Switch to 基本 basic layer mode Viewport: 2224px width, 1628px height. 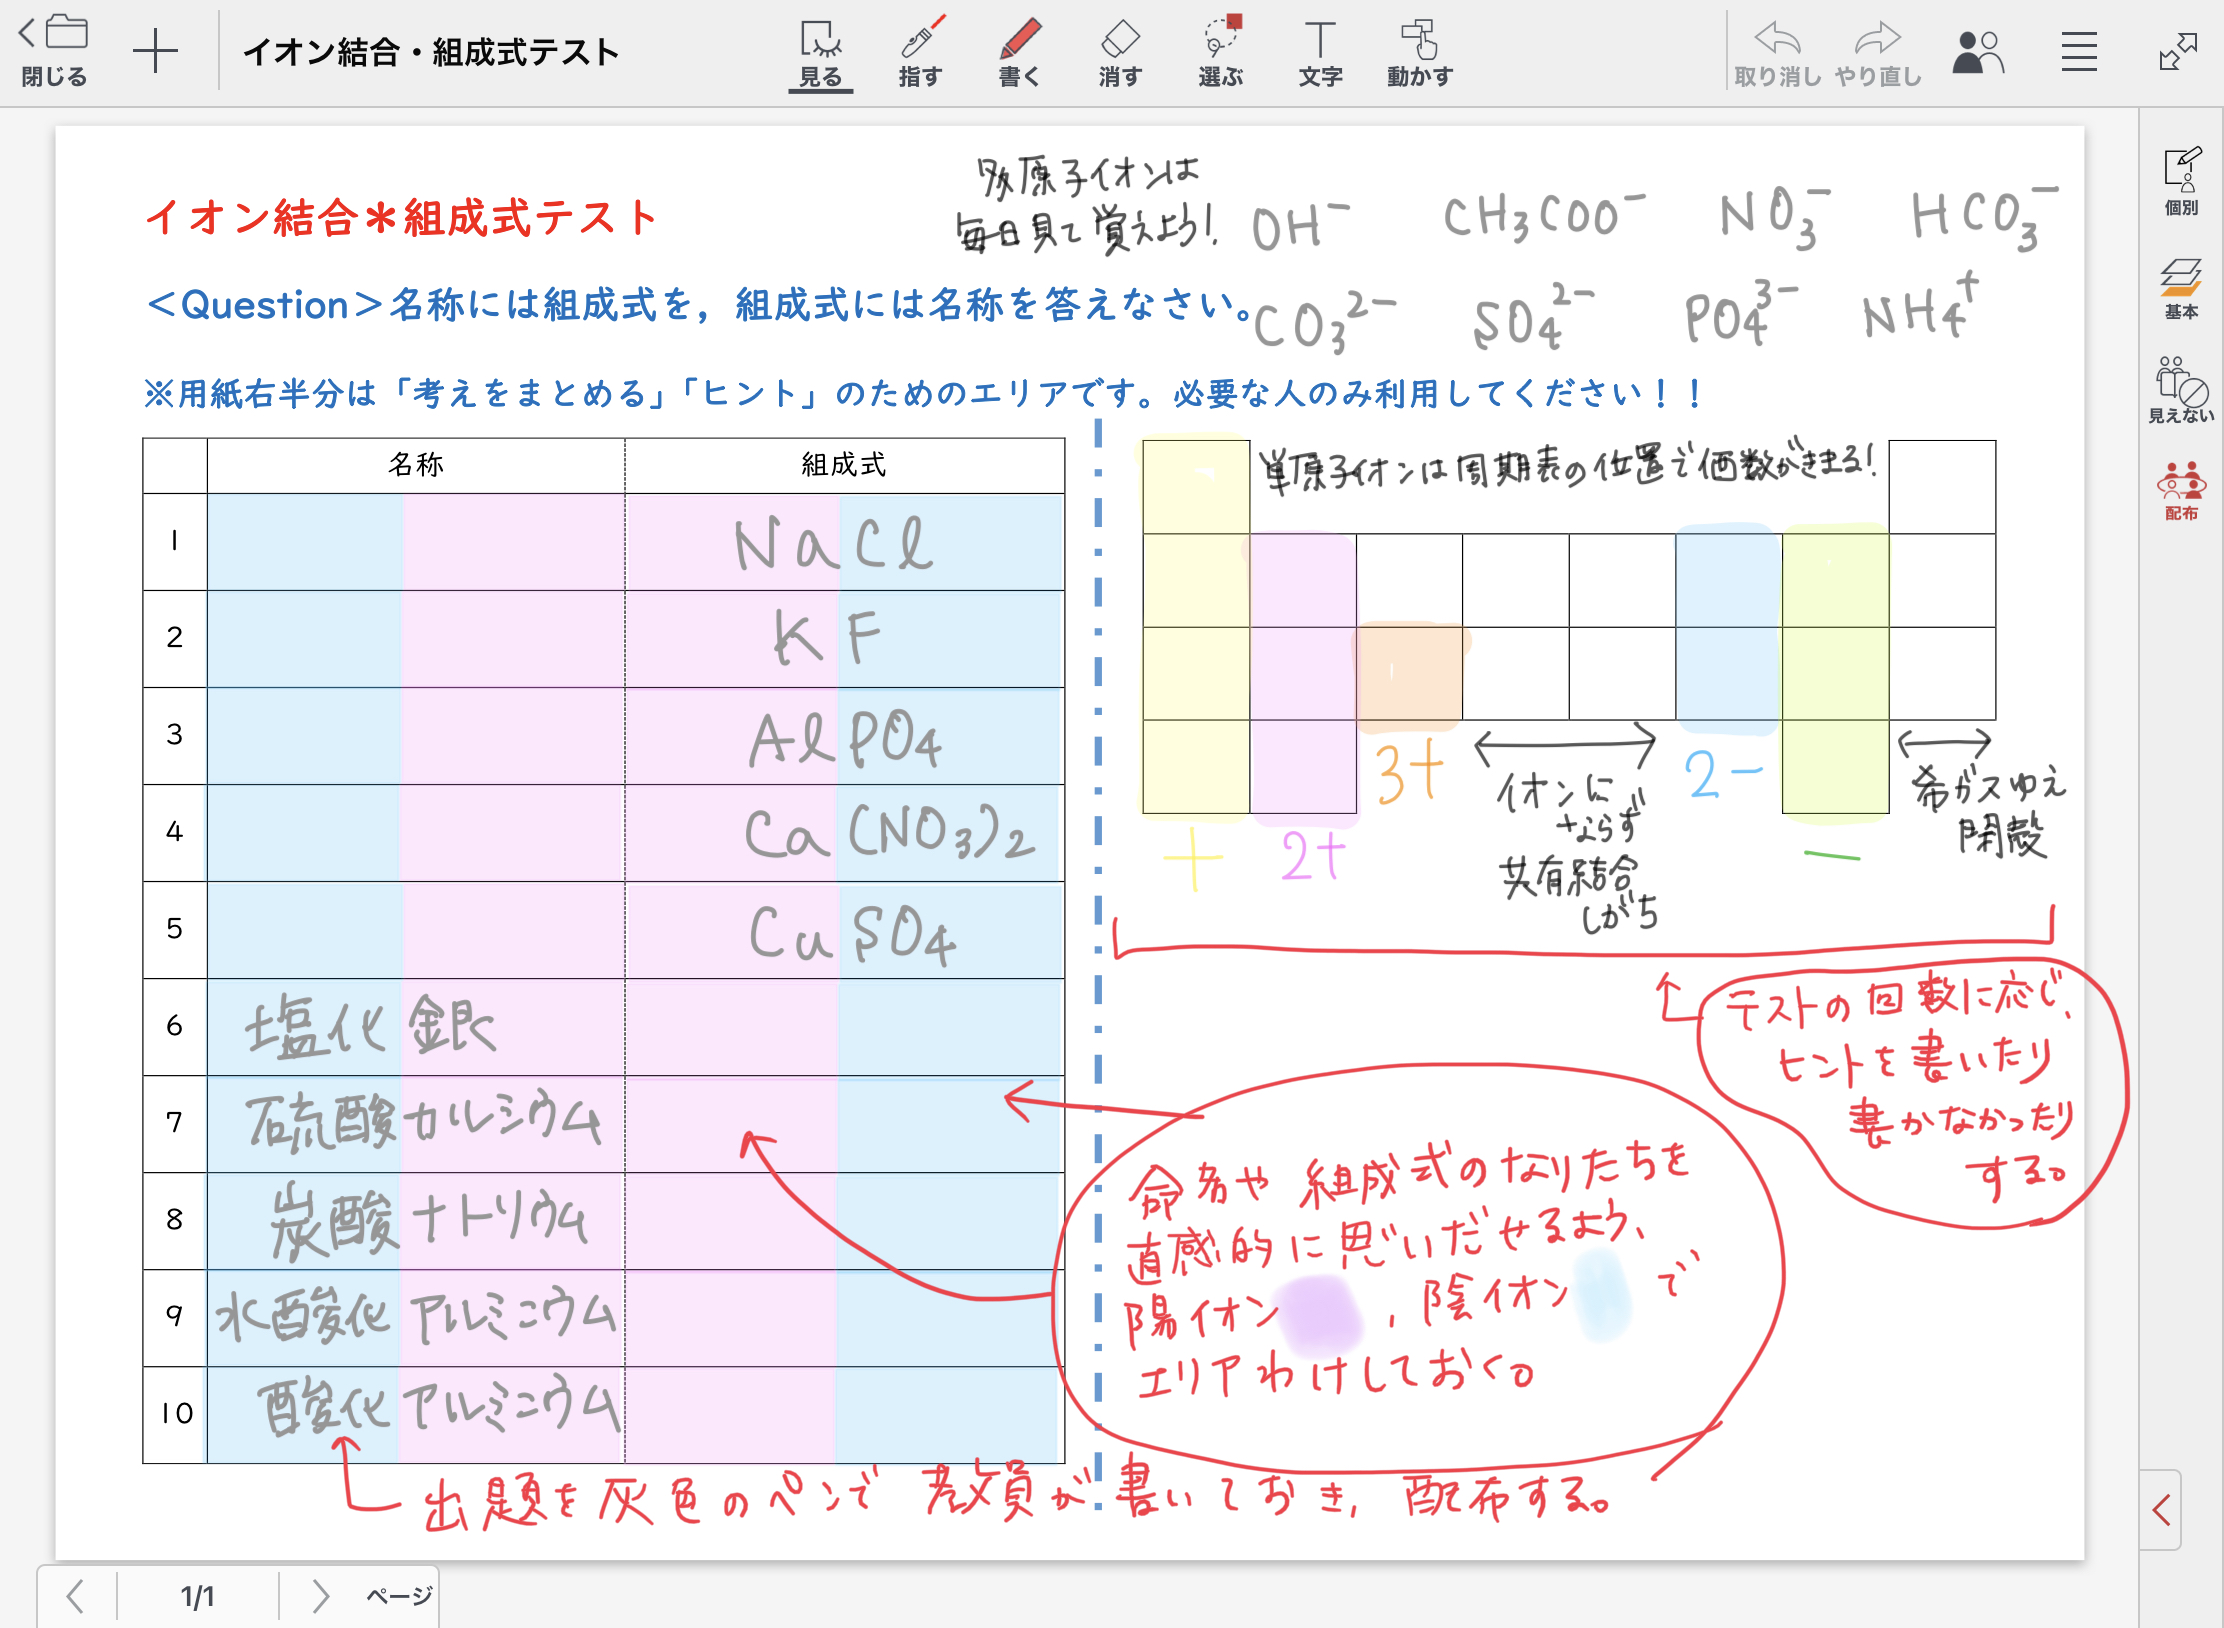coord(2181,288)
